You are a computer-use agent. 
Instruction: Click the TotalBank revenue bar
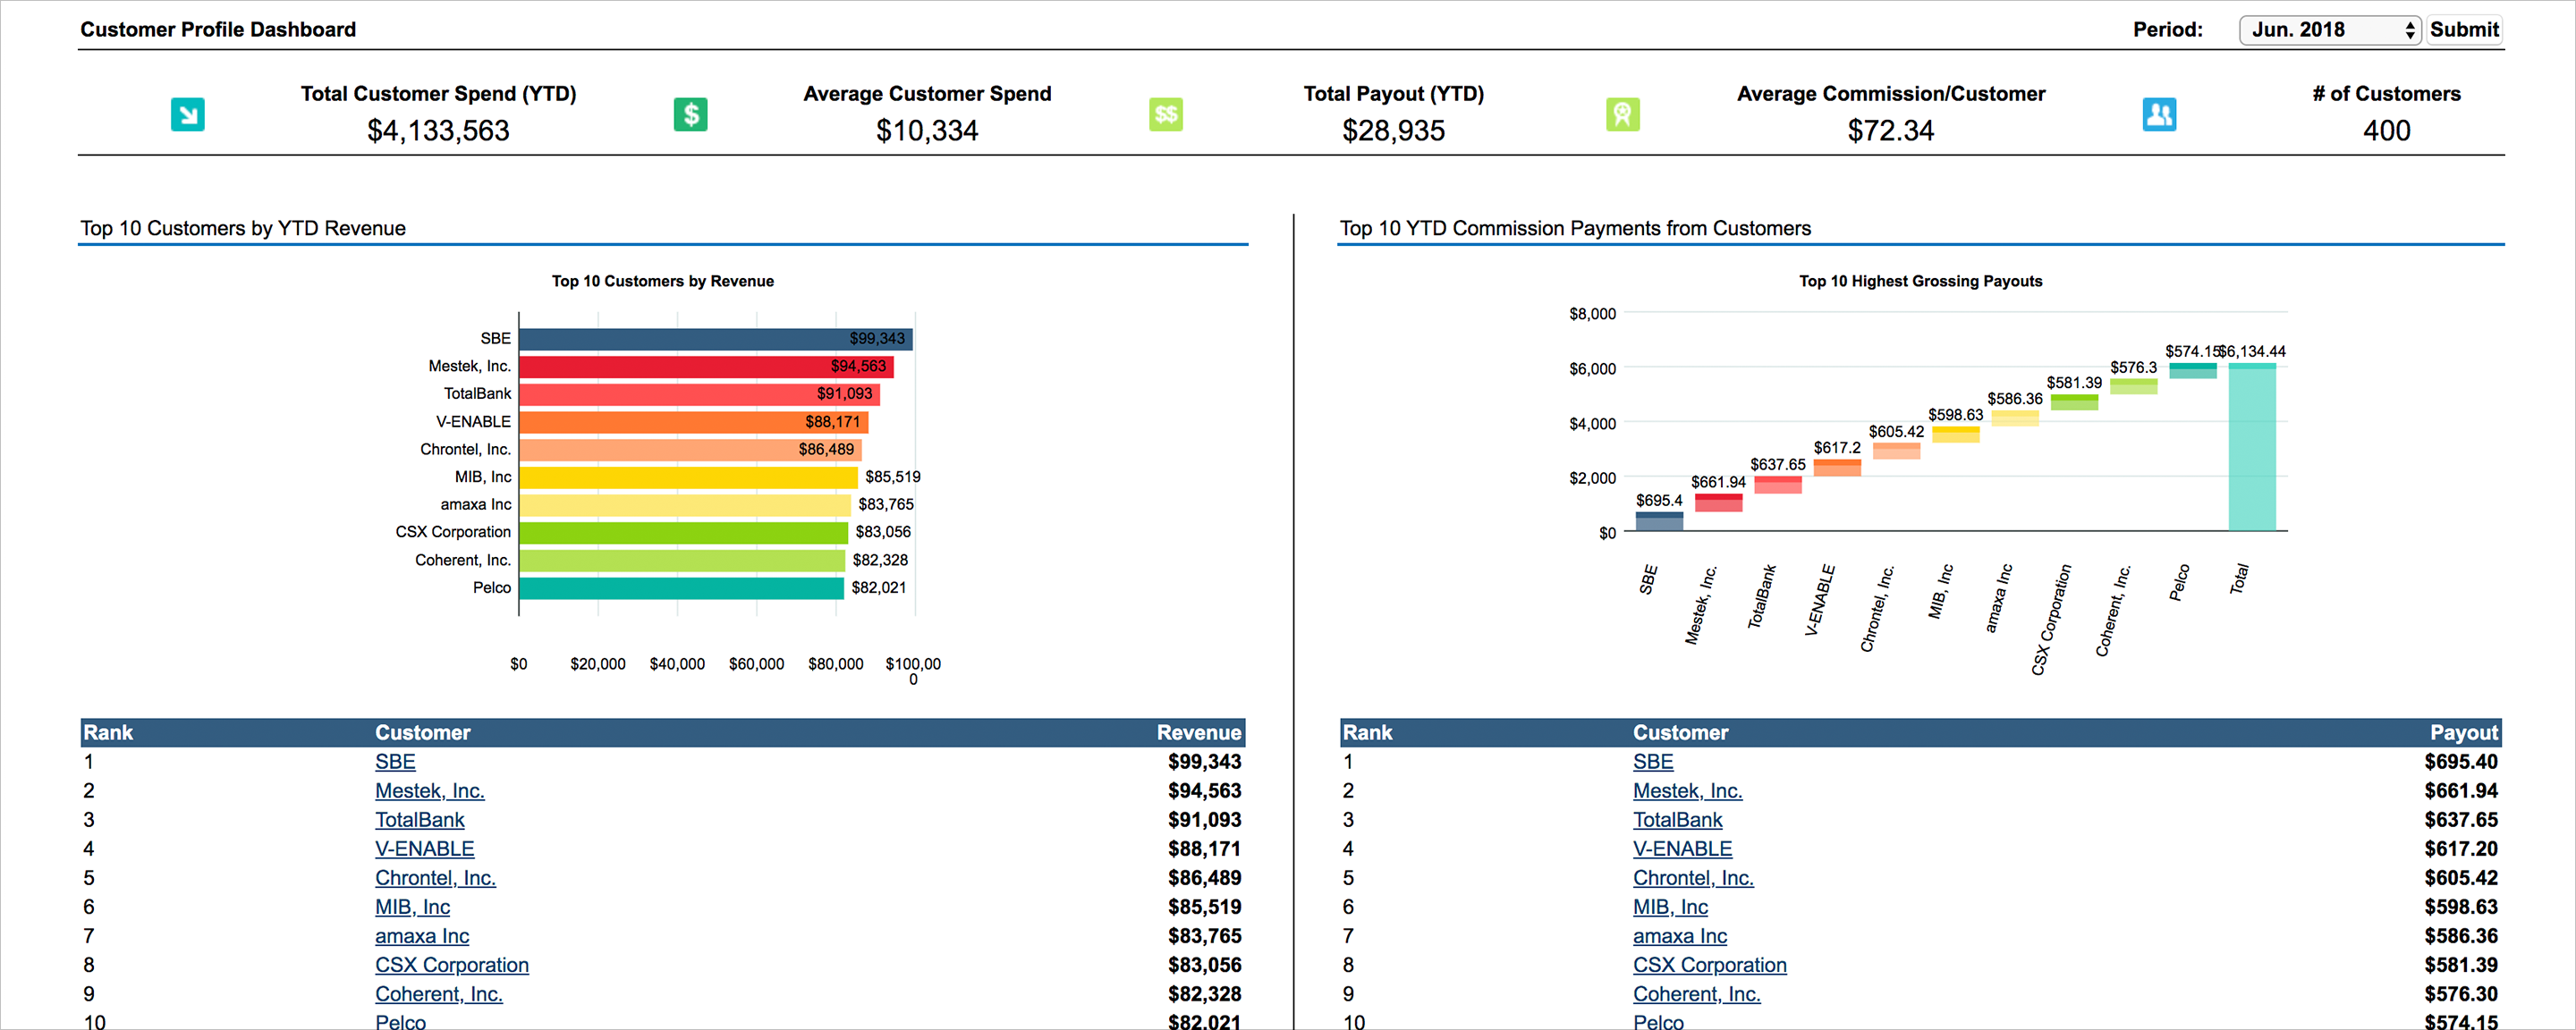pyautogui.click(x=700, y=394)
